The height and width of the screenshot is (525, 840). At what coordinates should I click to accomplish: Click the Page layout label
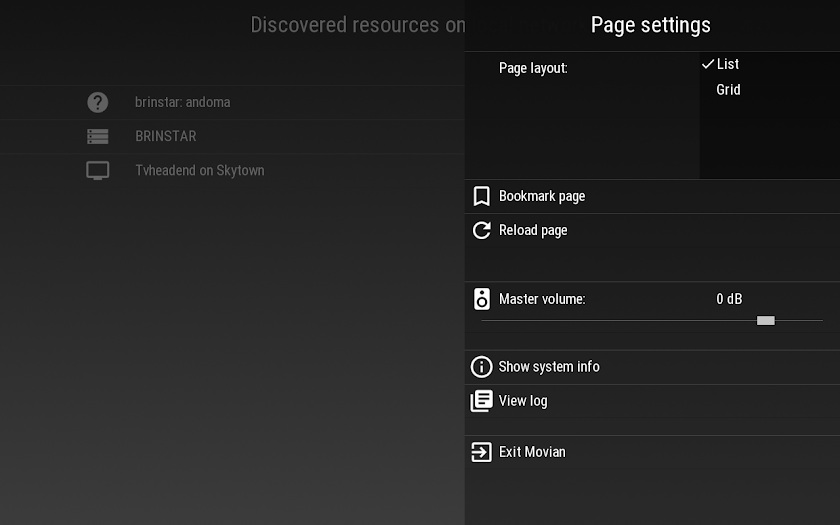click(533, 69)
